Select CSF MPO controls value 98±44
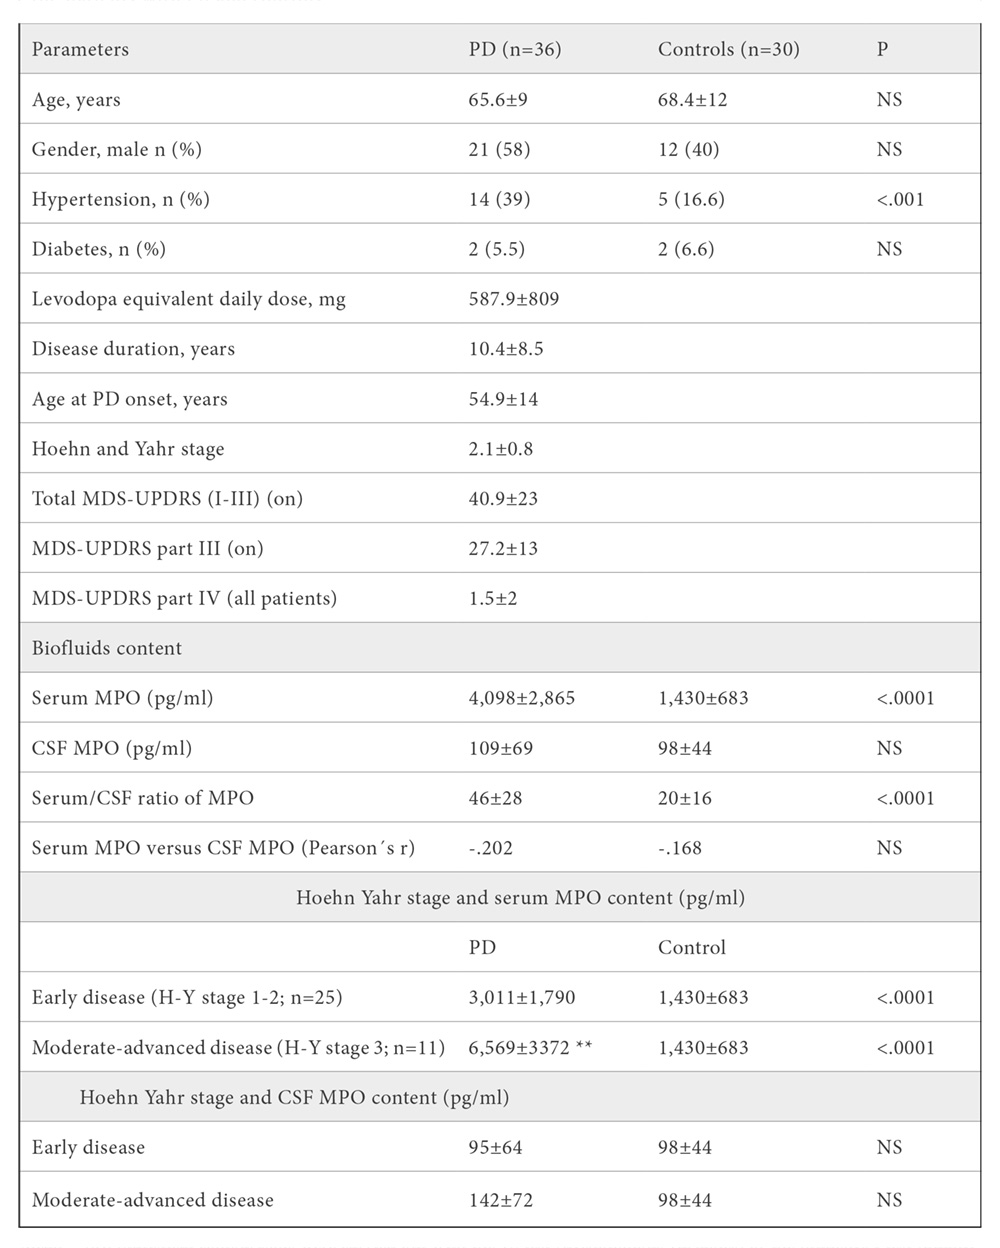 (x=685, y=748)
